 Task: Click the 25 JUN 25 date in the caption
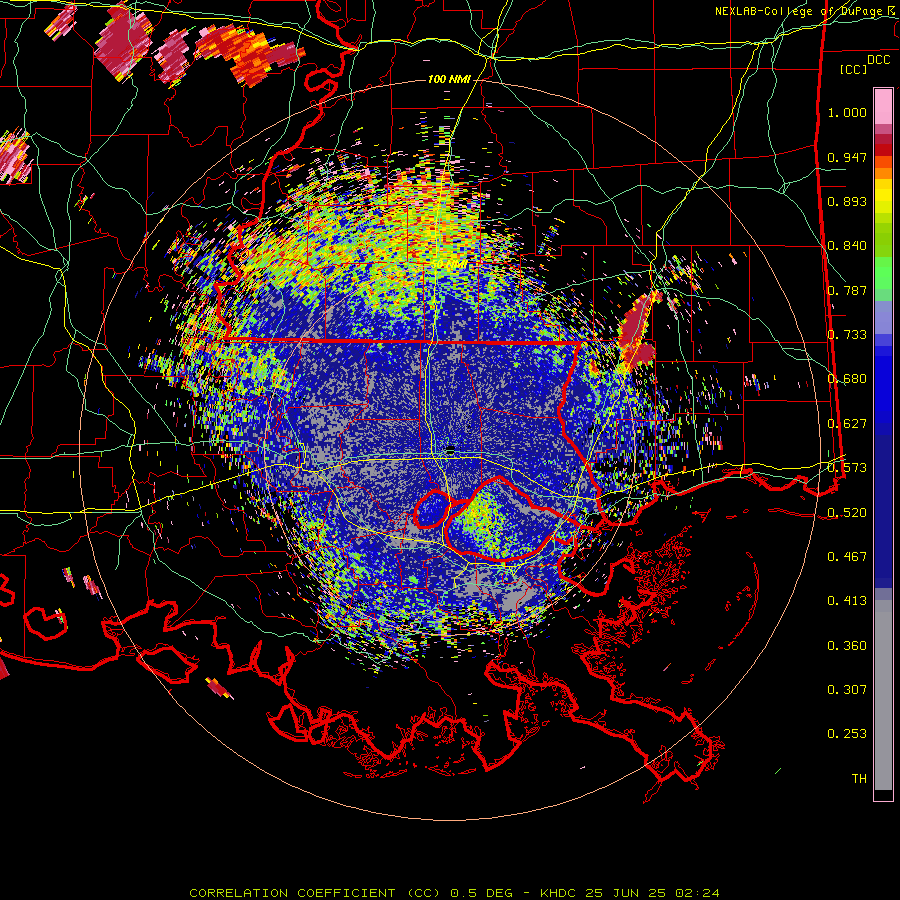(626, 893)
